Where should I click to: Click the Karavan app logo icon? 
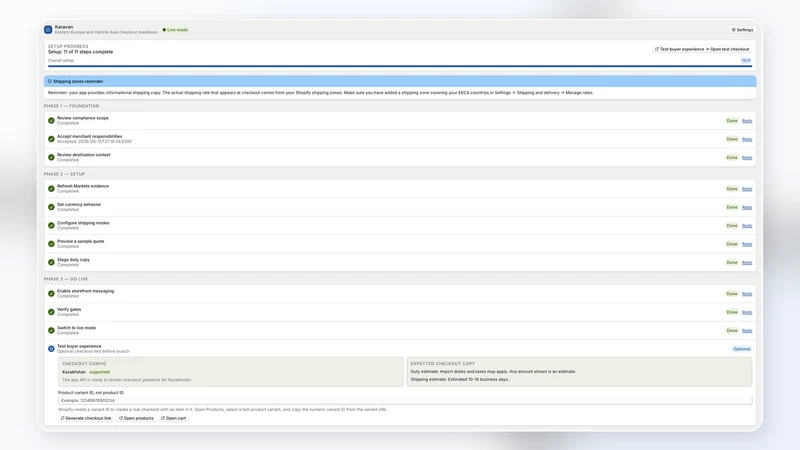tap(48, 30)
